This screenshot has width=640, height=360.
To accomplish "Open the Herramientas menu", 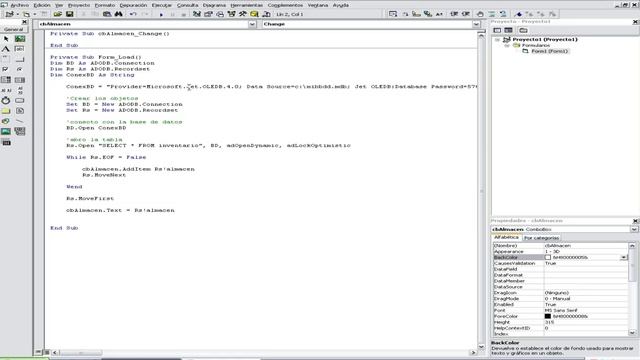I will coord(247,5).
